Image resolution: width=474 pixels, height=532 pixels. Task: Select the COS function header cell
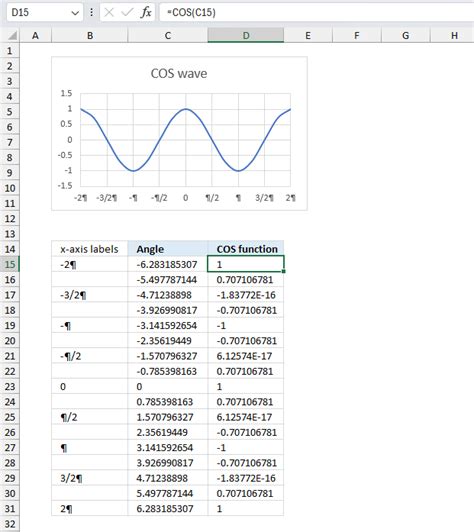(246, 249)
